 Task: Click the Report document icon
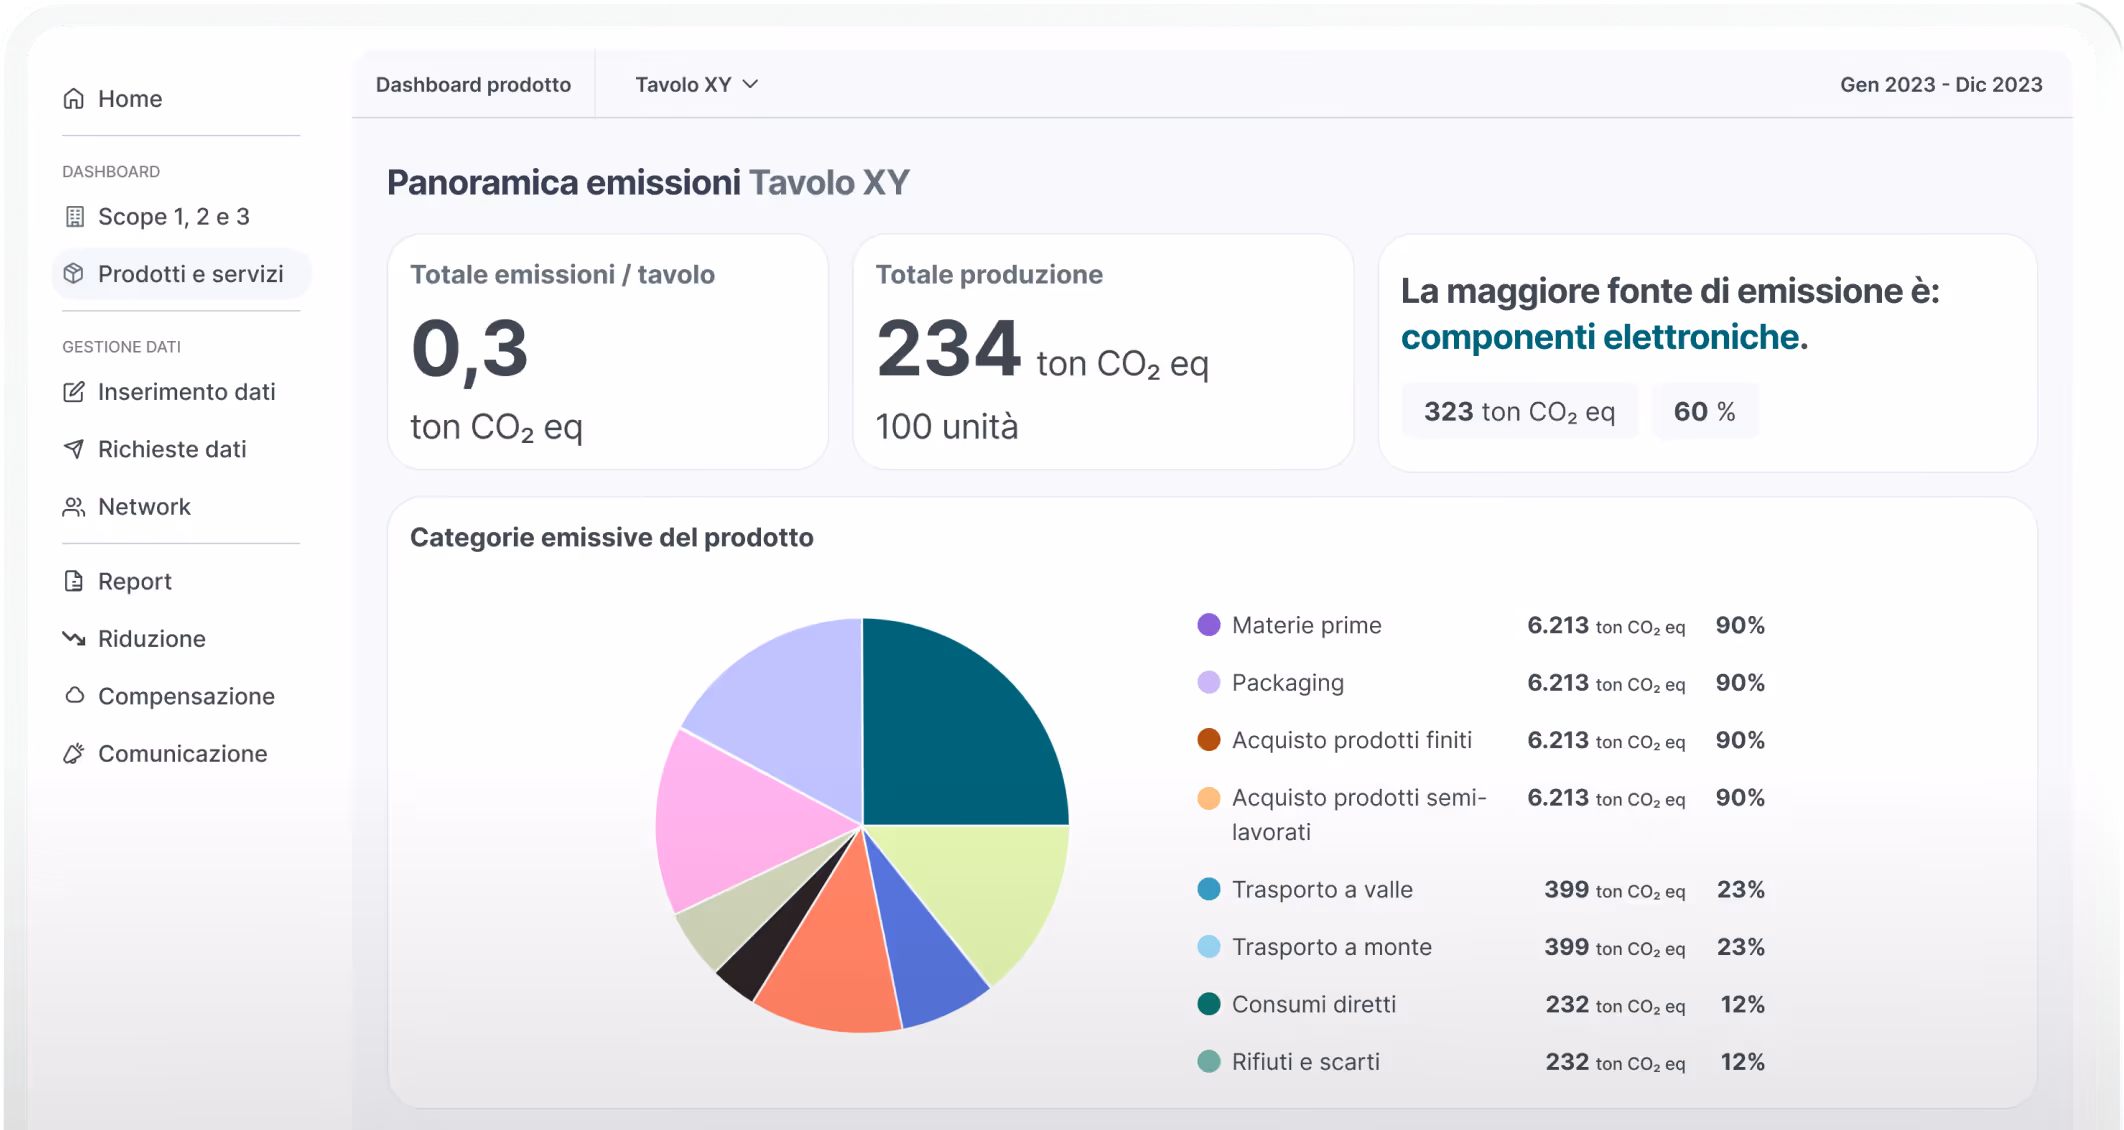pos(74,581)
